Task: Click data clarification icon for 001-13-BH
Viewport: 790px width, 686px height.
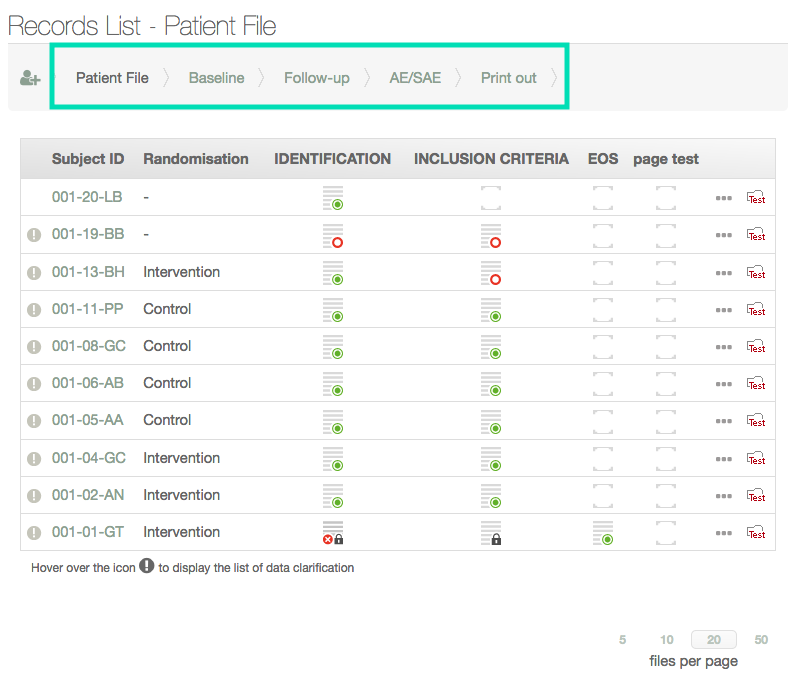Action: [34, 273]
